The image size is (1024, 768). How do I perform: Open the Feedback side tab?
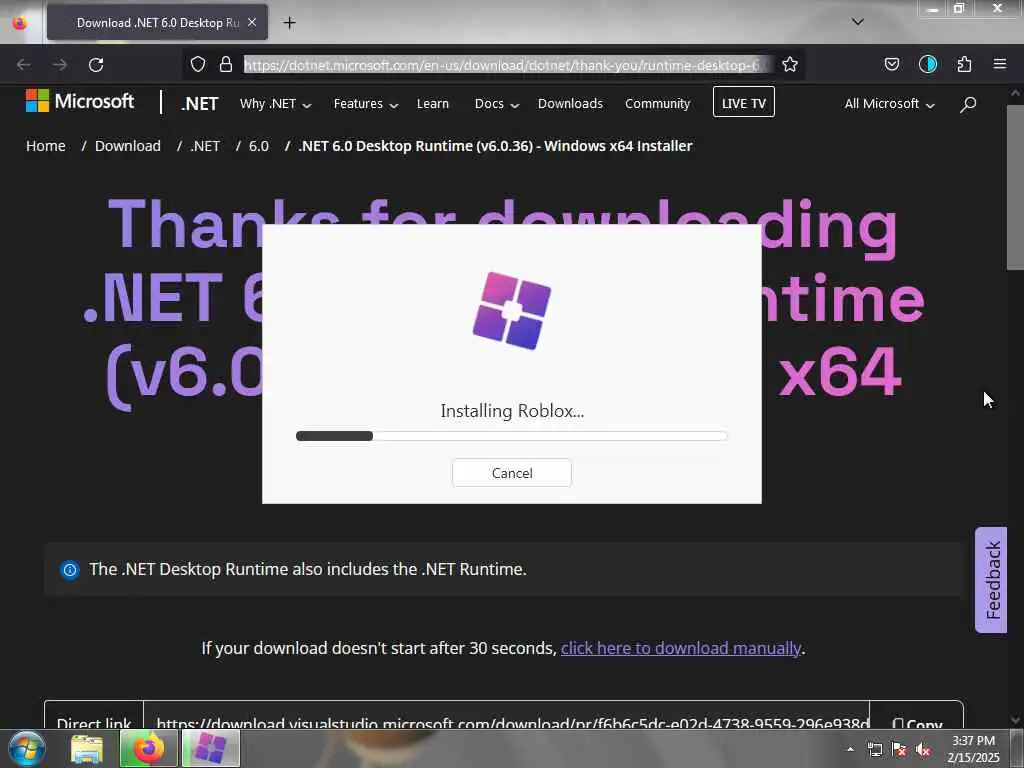point(991,580)
